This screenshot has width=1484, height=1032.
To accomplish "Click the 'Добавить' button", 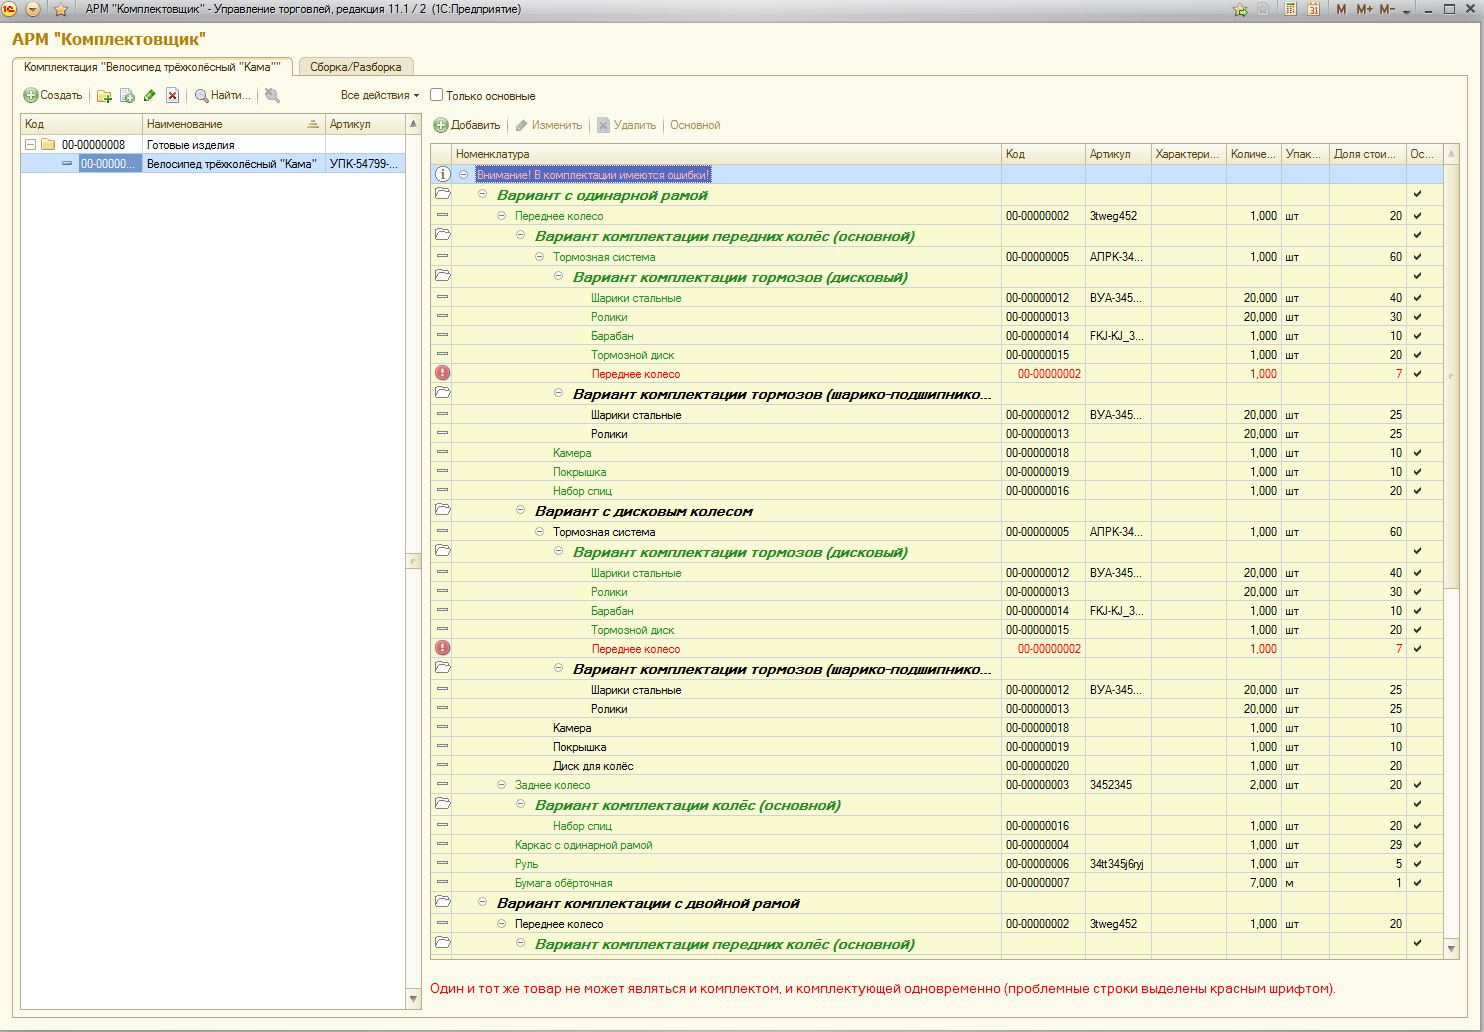I will click(467, 125).
